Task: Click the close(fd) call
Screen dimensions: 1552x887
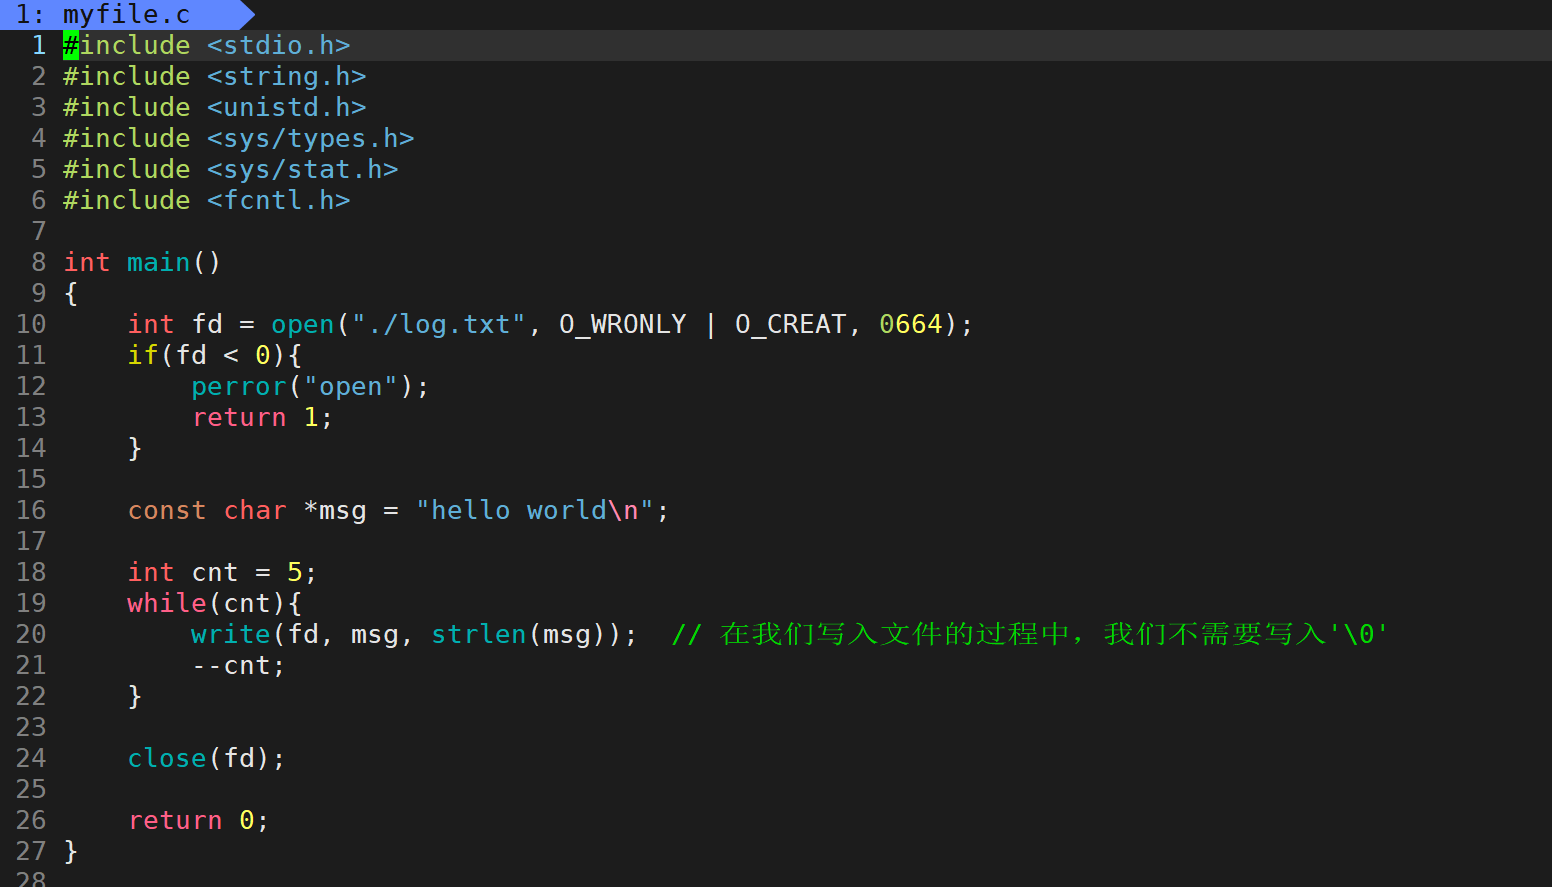Action: coord(199,758)
